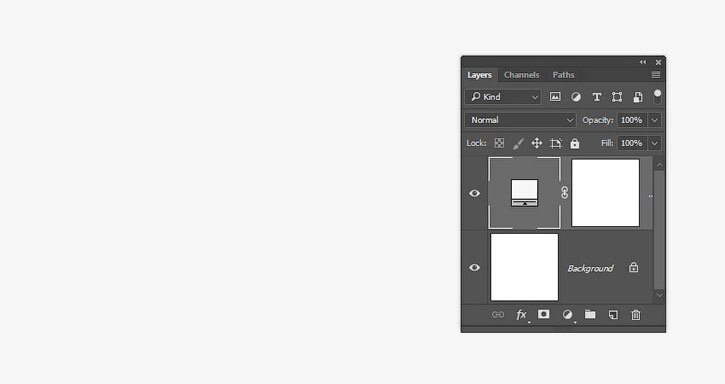Open the Kind filter dropdown

tap(504, 97)
